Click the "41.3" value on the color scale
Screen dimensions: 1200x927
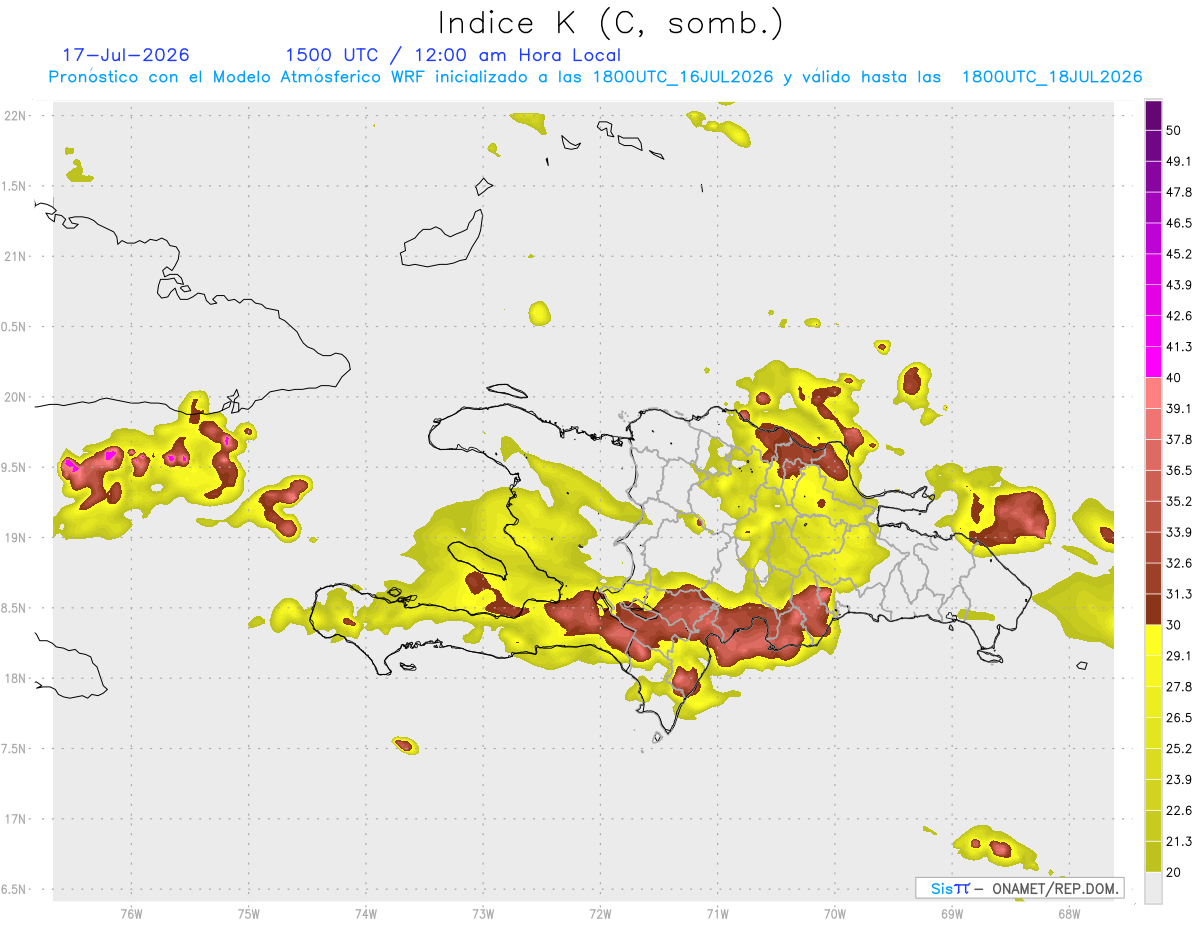click(x=1179, y=347)
